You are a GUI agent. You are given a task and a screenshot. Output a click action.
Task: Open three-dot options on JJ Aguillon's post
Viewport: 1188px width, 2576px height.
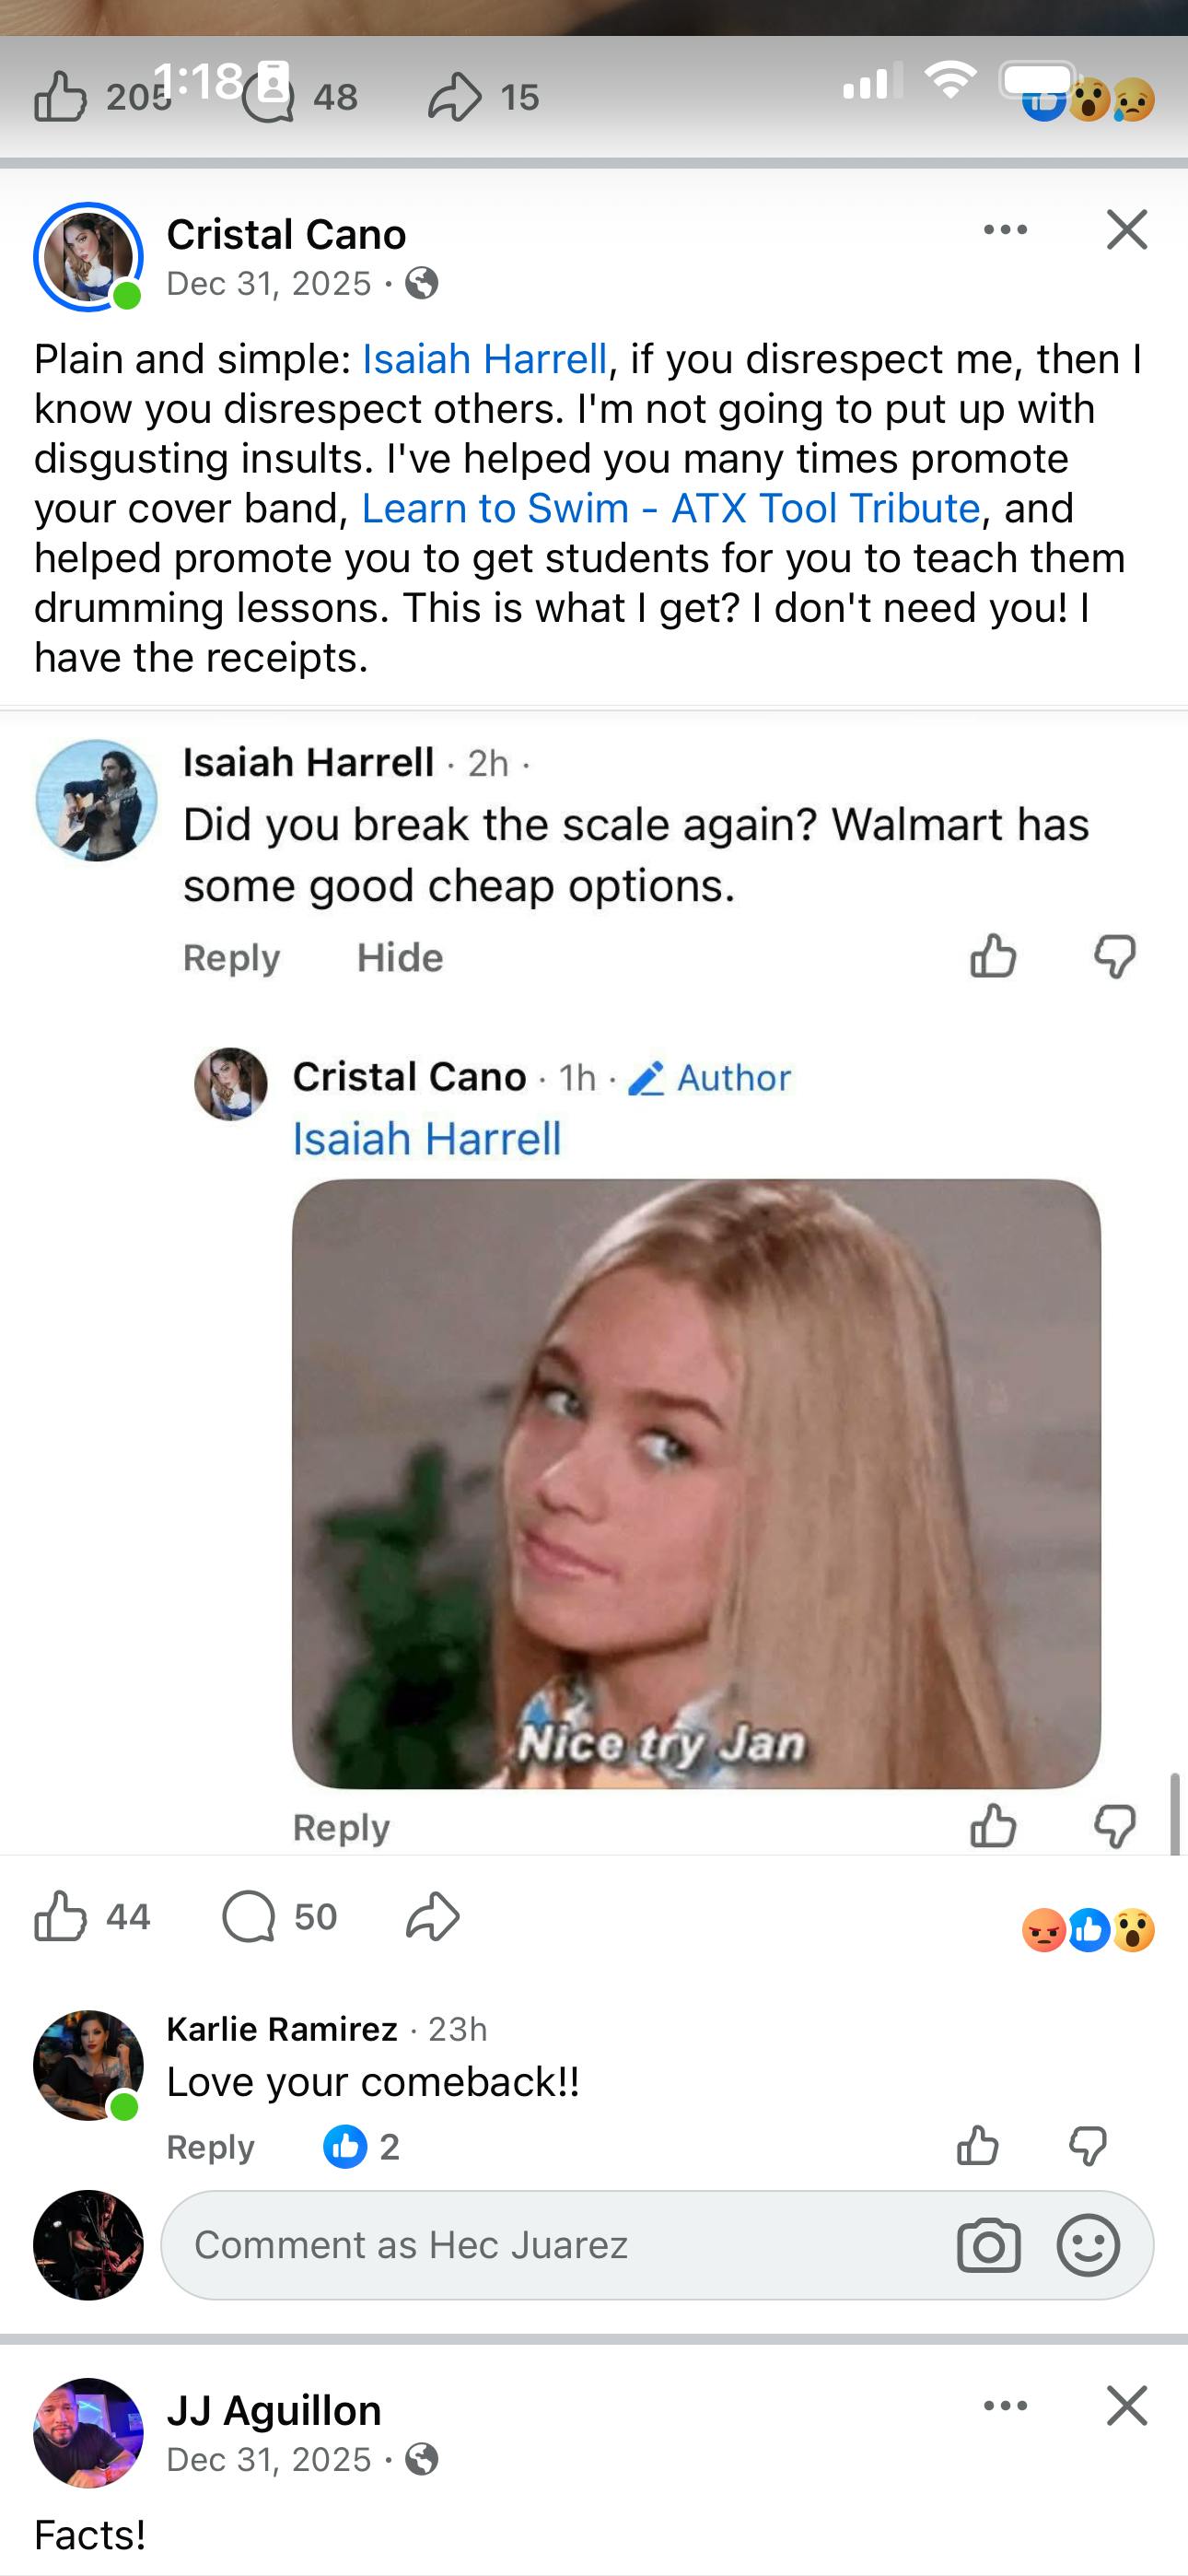[1005, 2406]
